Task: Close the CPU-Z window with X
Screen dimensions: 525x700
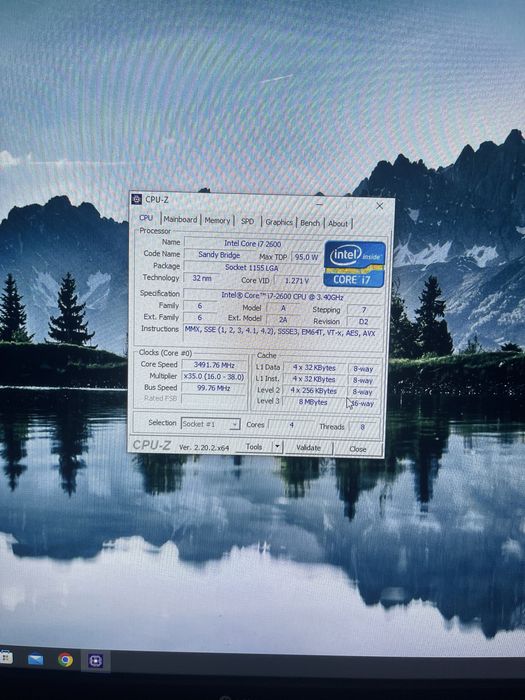Action: (379, 206)
